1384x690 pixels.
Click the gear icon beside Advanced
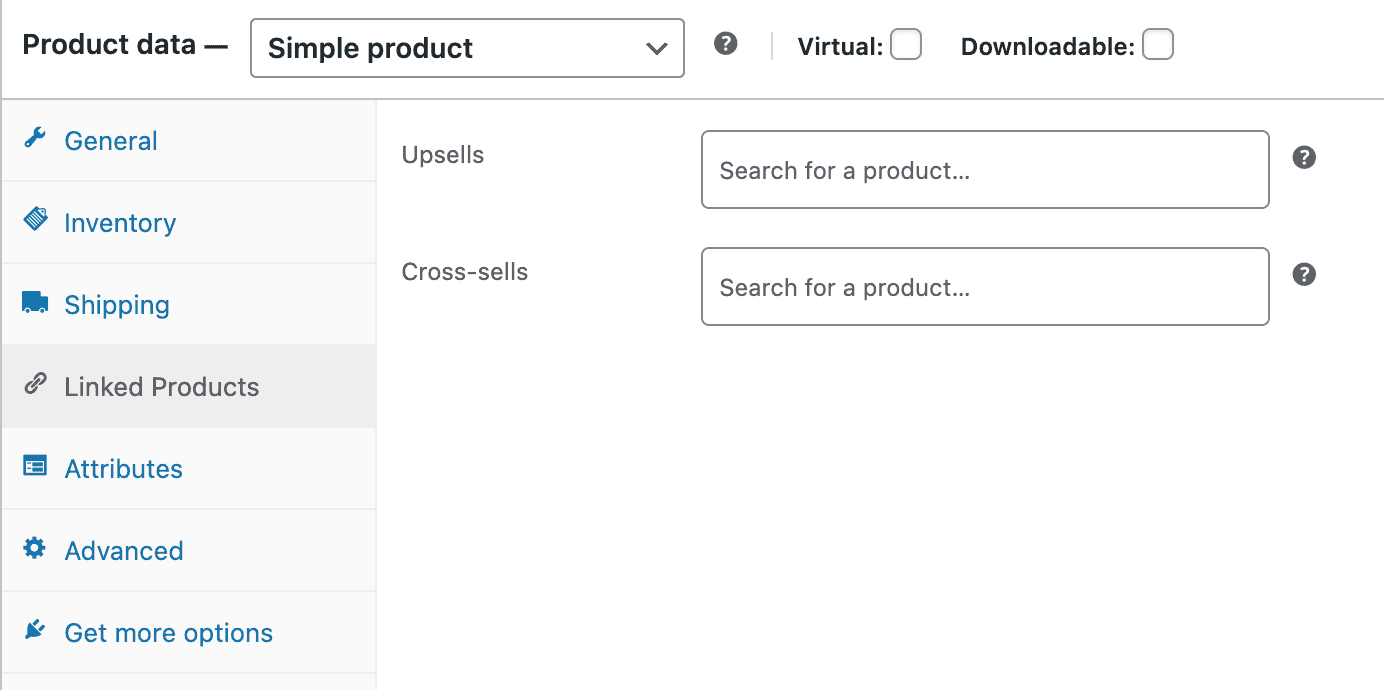[x=35, y=550]
